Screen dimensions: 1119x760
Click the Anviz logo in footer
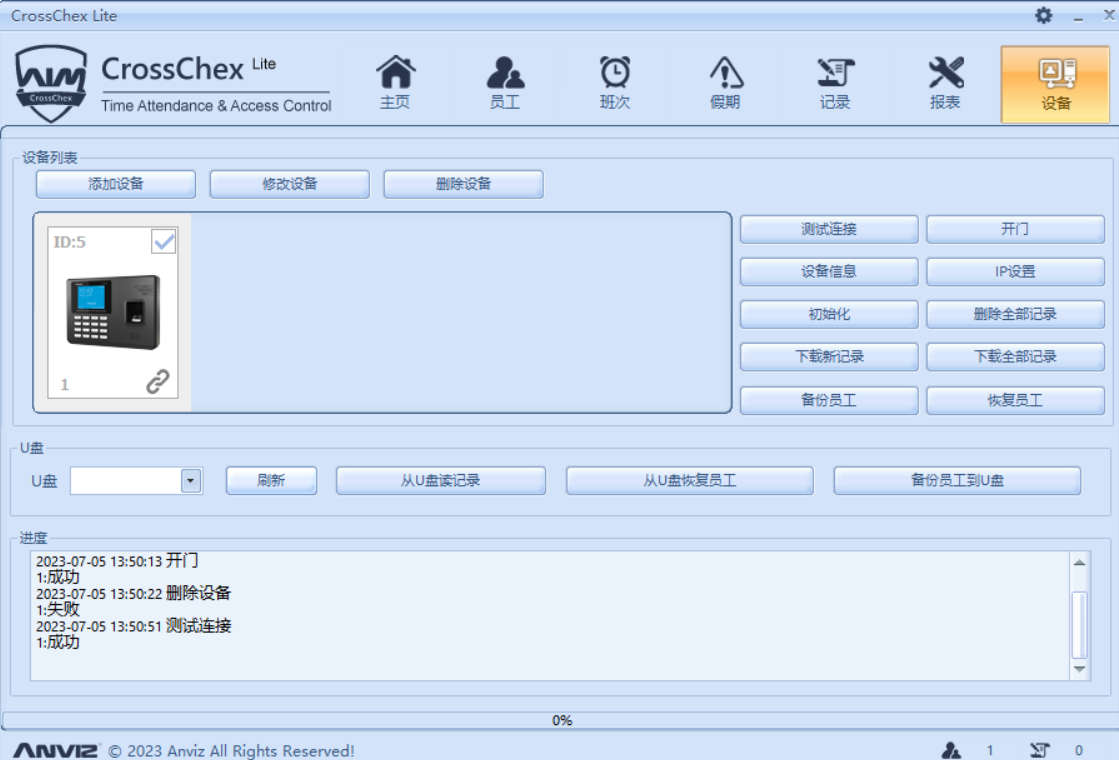tap(56, 750)
